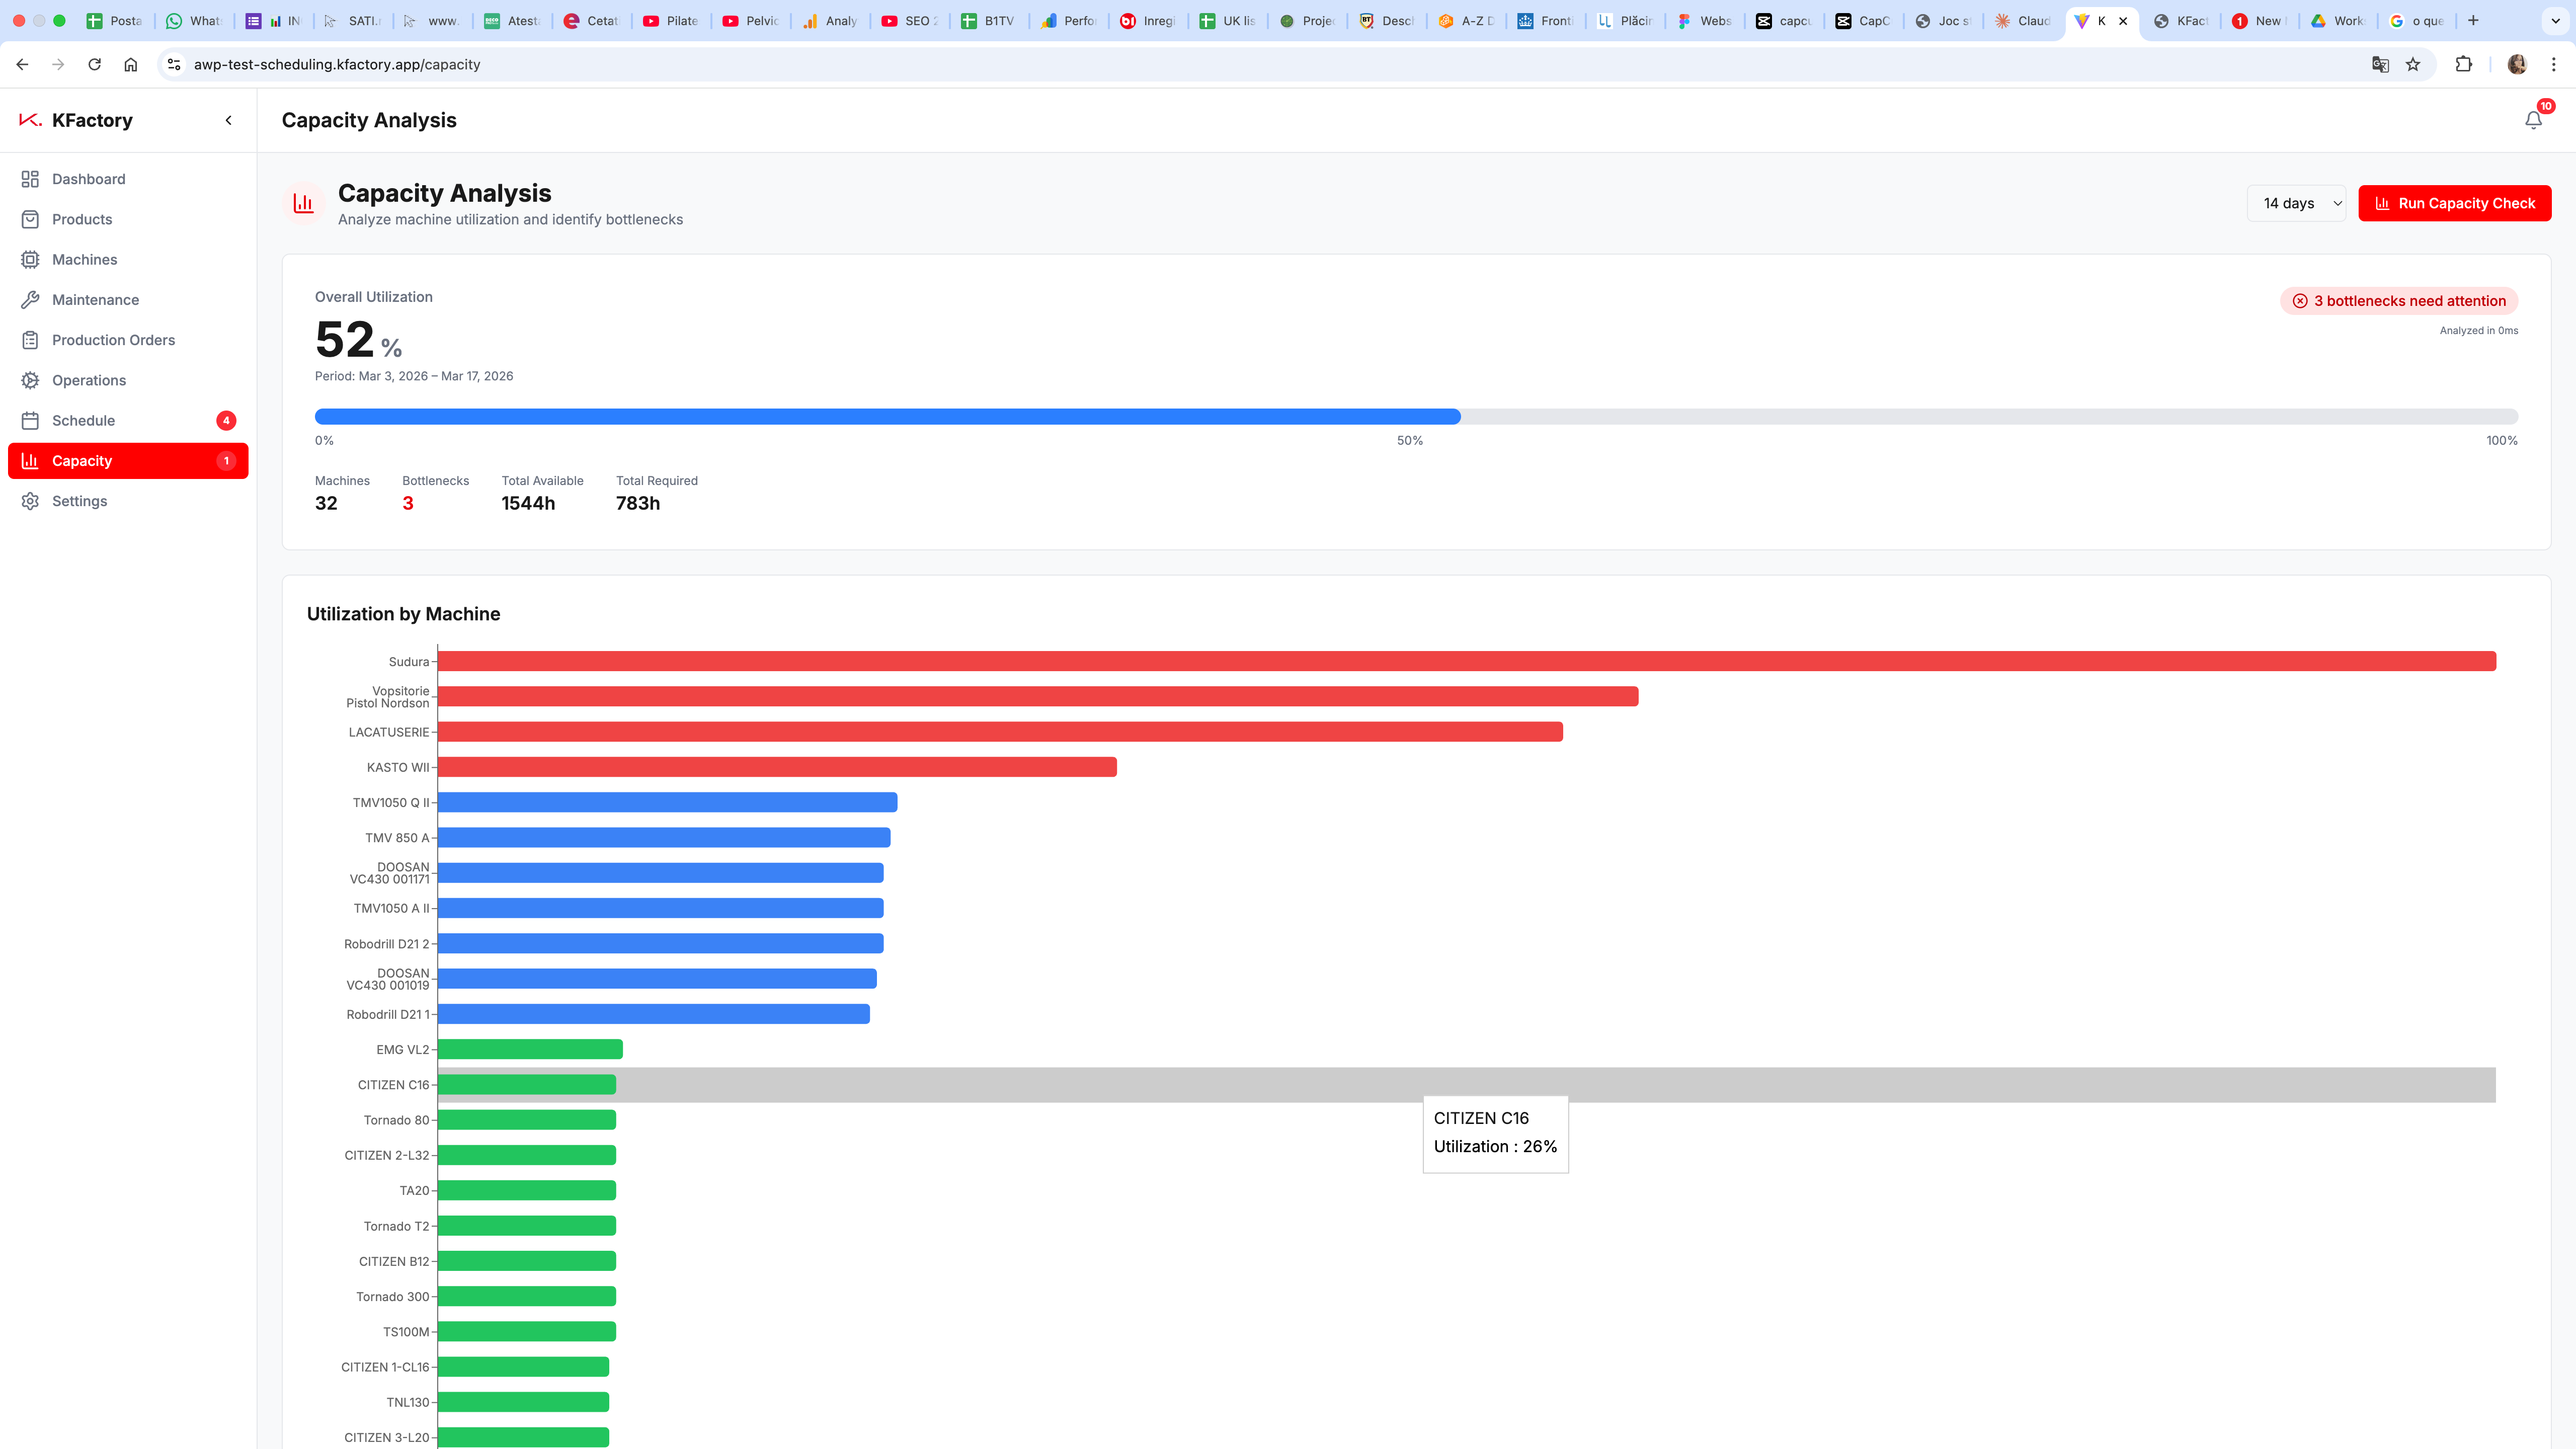2576x1449 pixels.
Task: Open the tab search dropdown arrow
Action: click(2555, 20)
